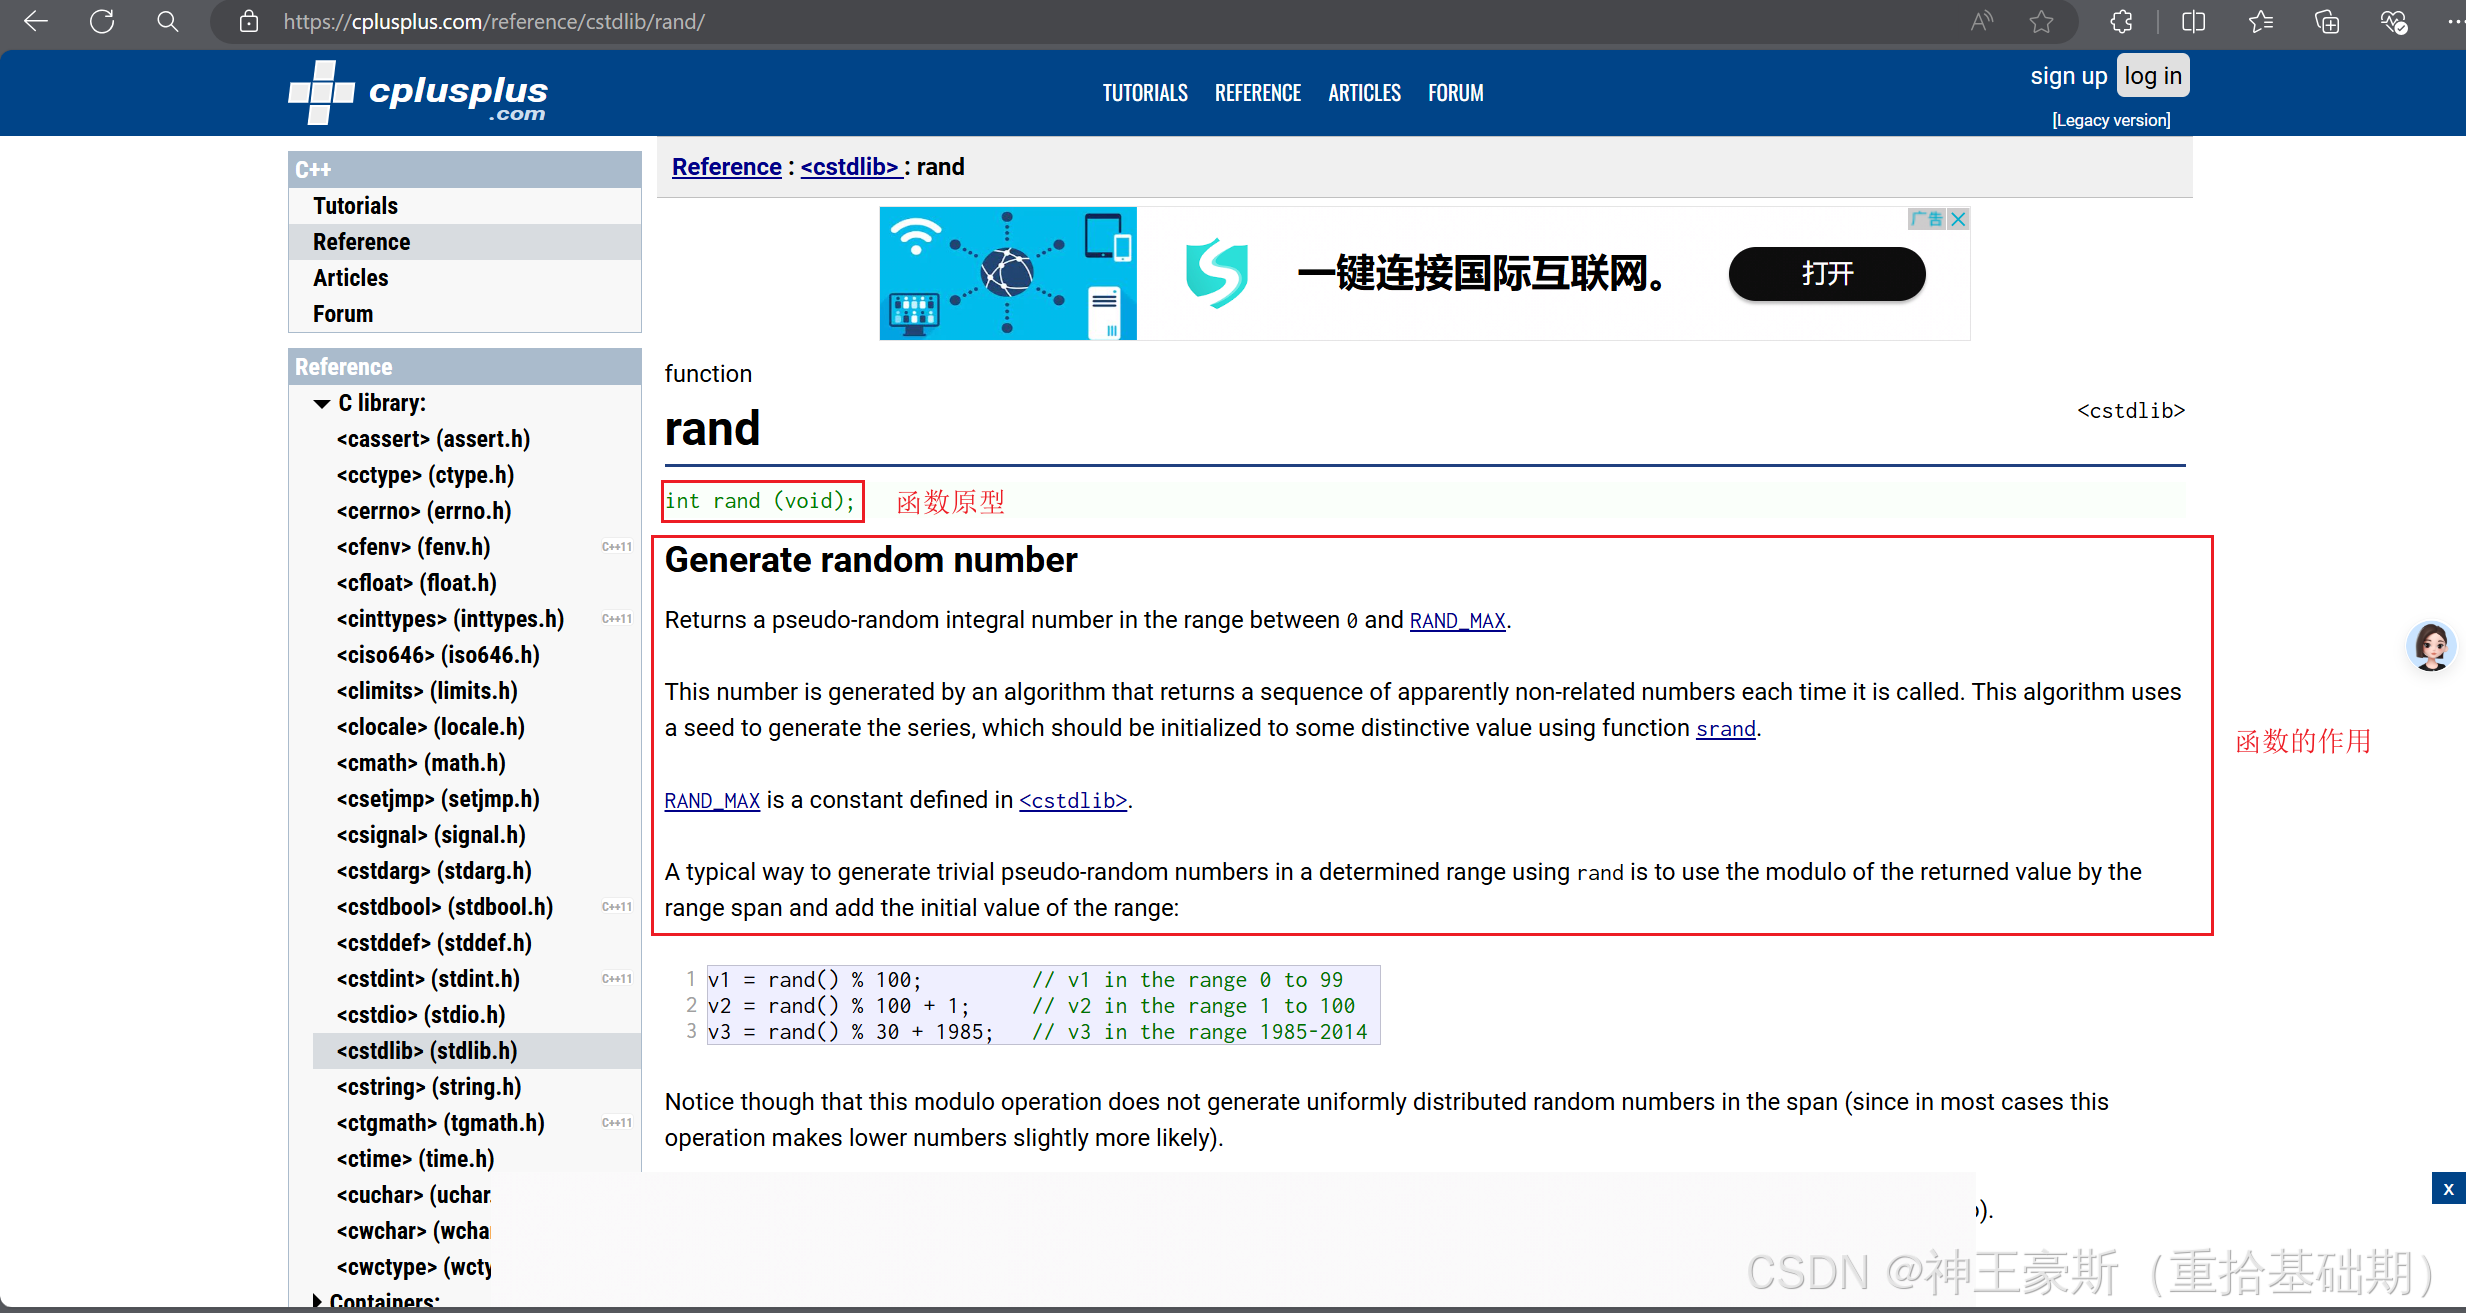Select <cstring> (string.h) in sidebar
The height and width of the screenshot is (1313, 2466).
(x=428, y=1087)
